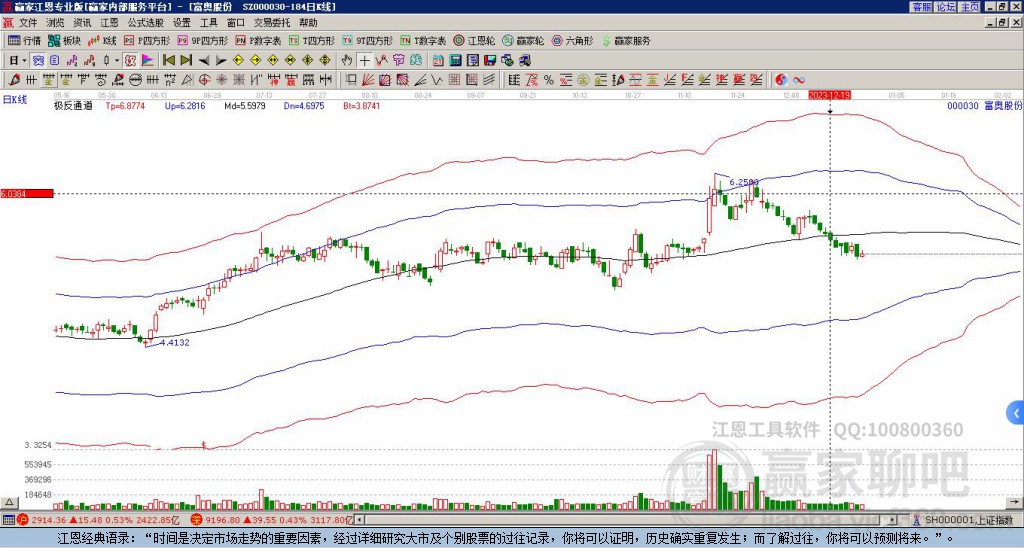Click the 论坛 forum button
This screenshot has width=1024, height=548.
point(945,7)
